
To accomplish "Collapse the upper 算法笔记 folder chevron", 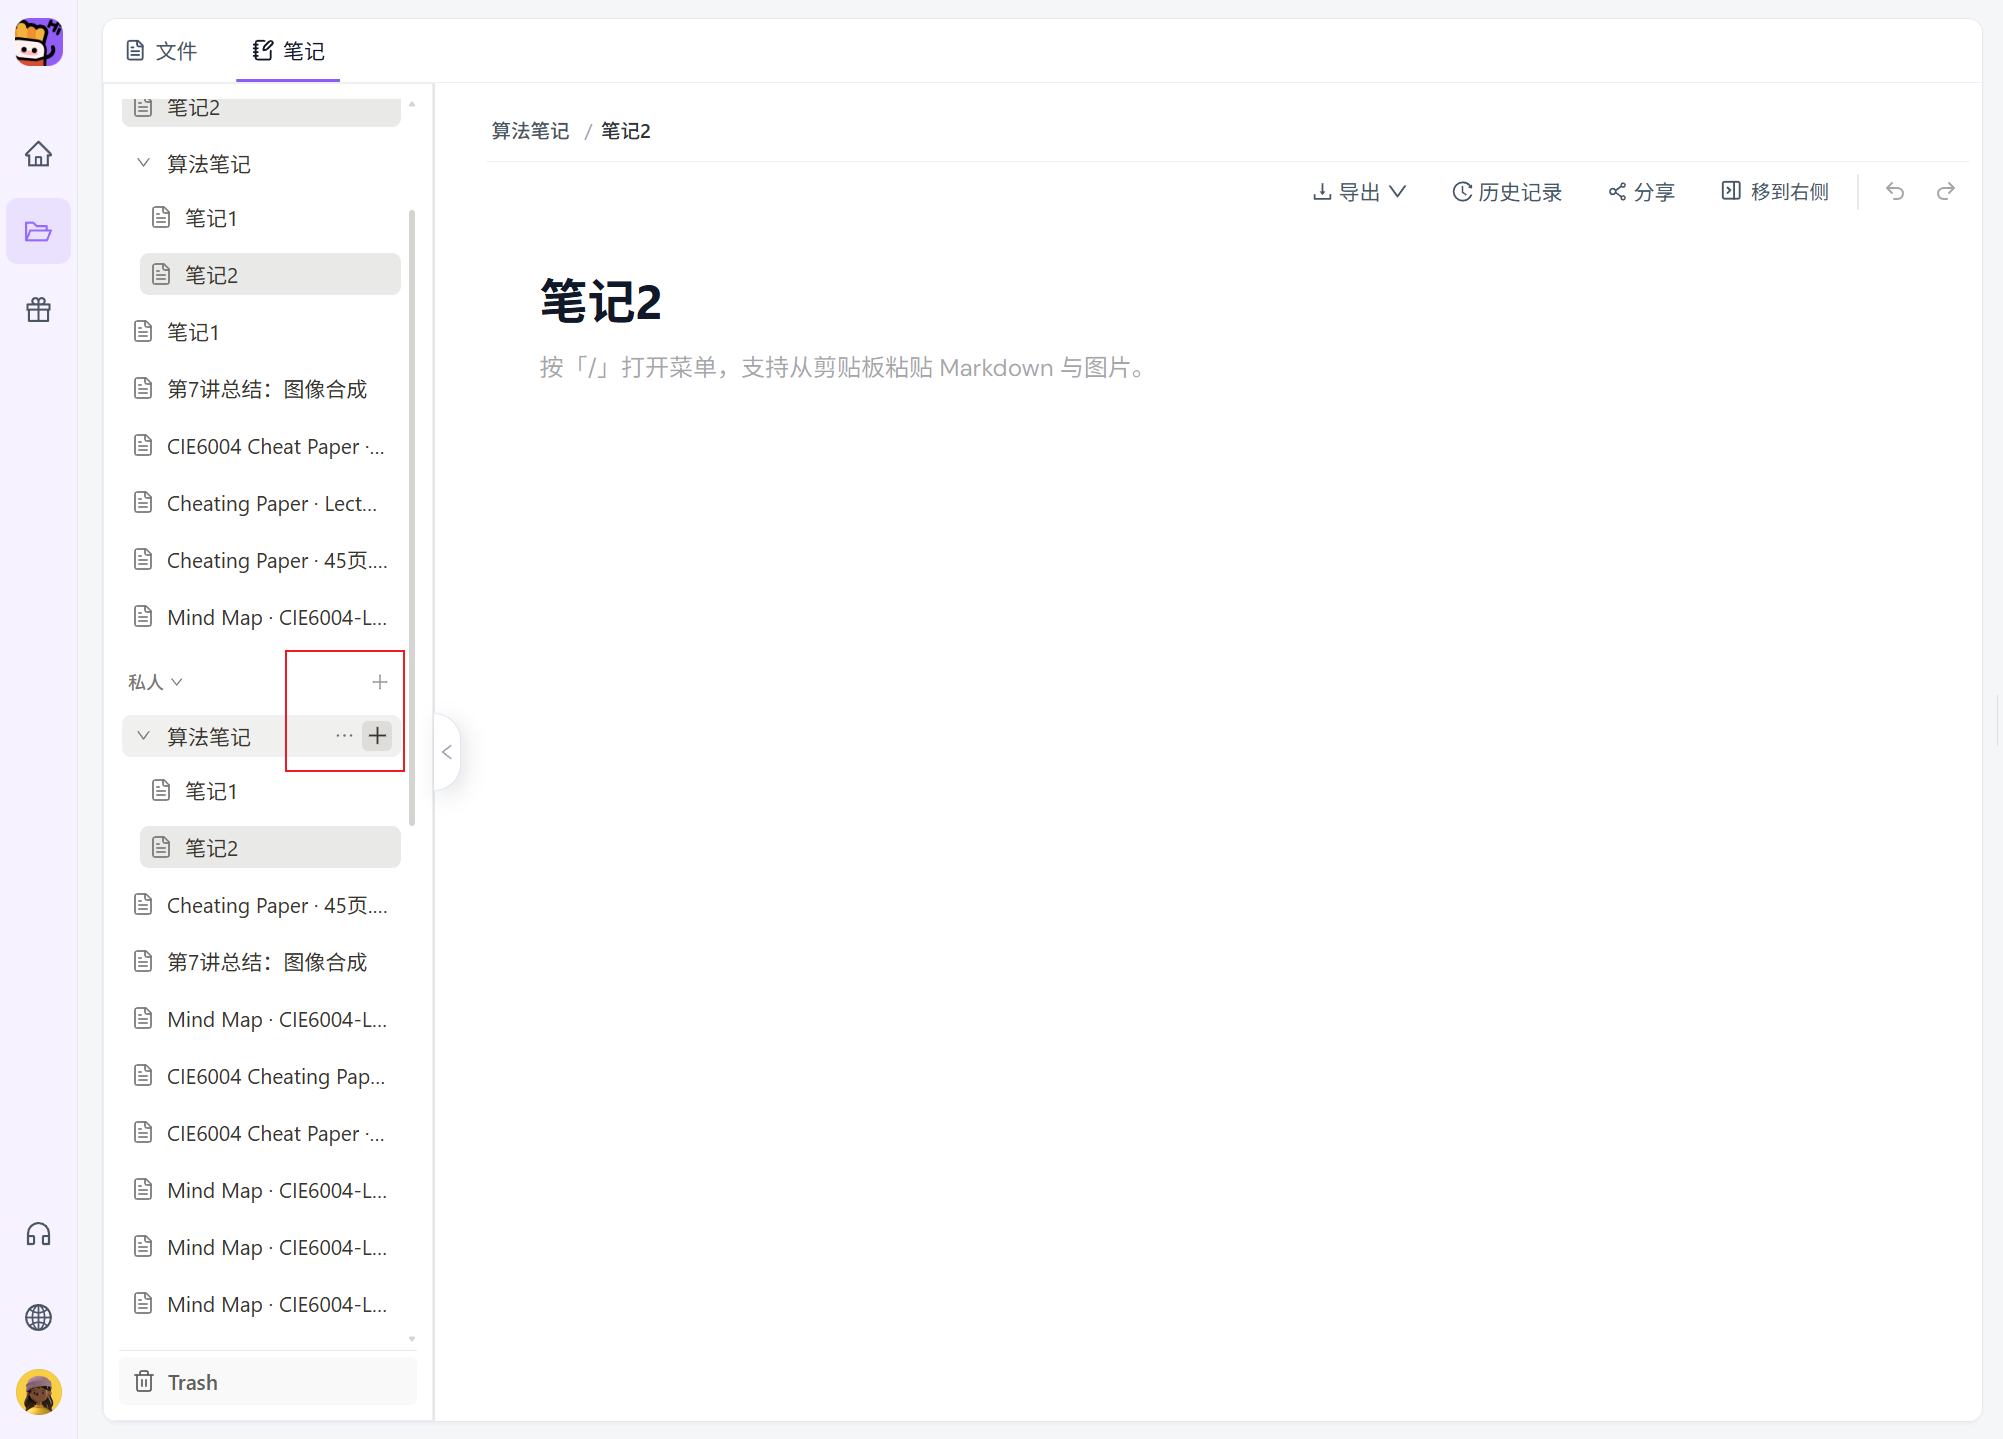I will click(x=144, y=163).
